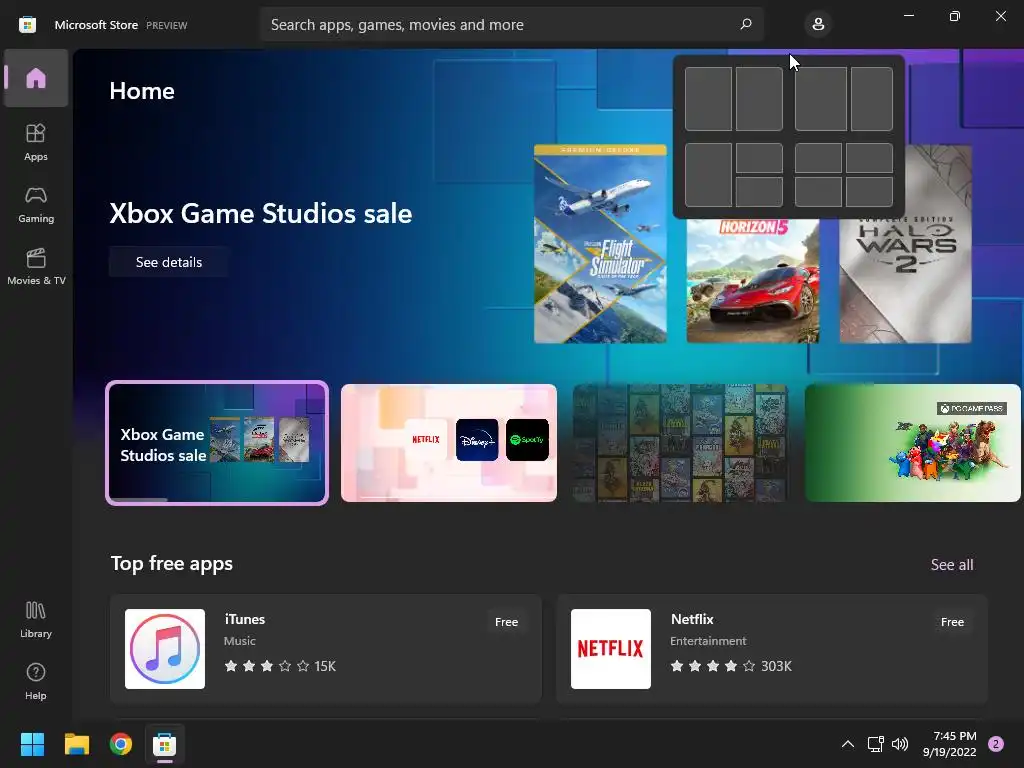Snap window to tall left zone of three-zone layout

point(708,175)
